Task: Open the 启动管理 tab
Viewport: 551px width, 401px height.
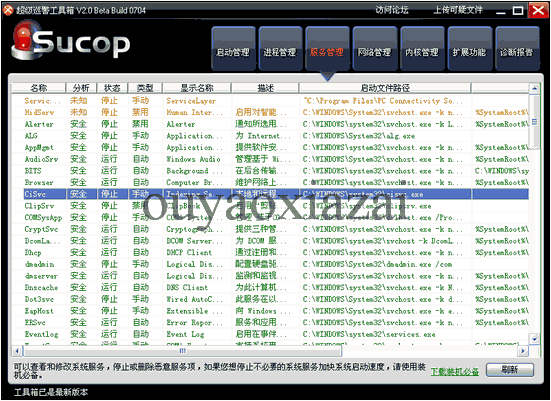Action: tap(233, 48)
